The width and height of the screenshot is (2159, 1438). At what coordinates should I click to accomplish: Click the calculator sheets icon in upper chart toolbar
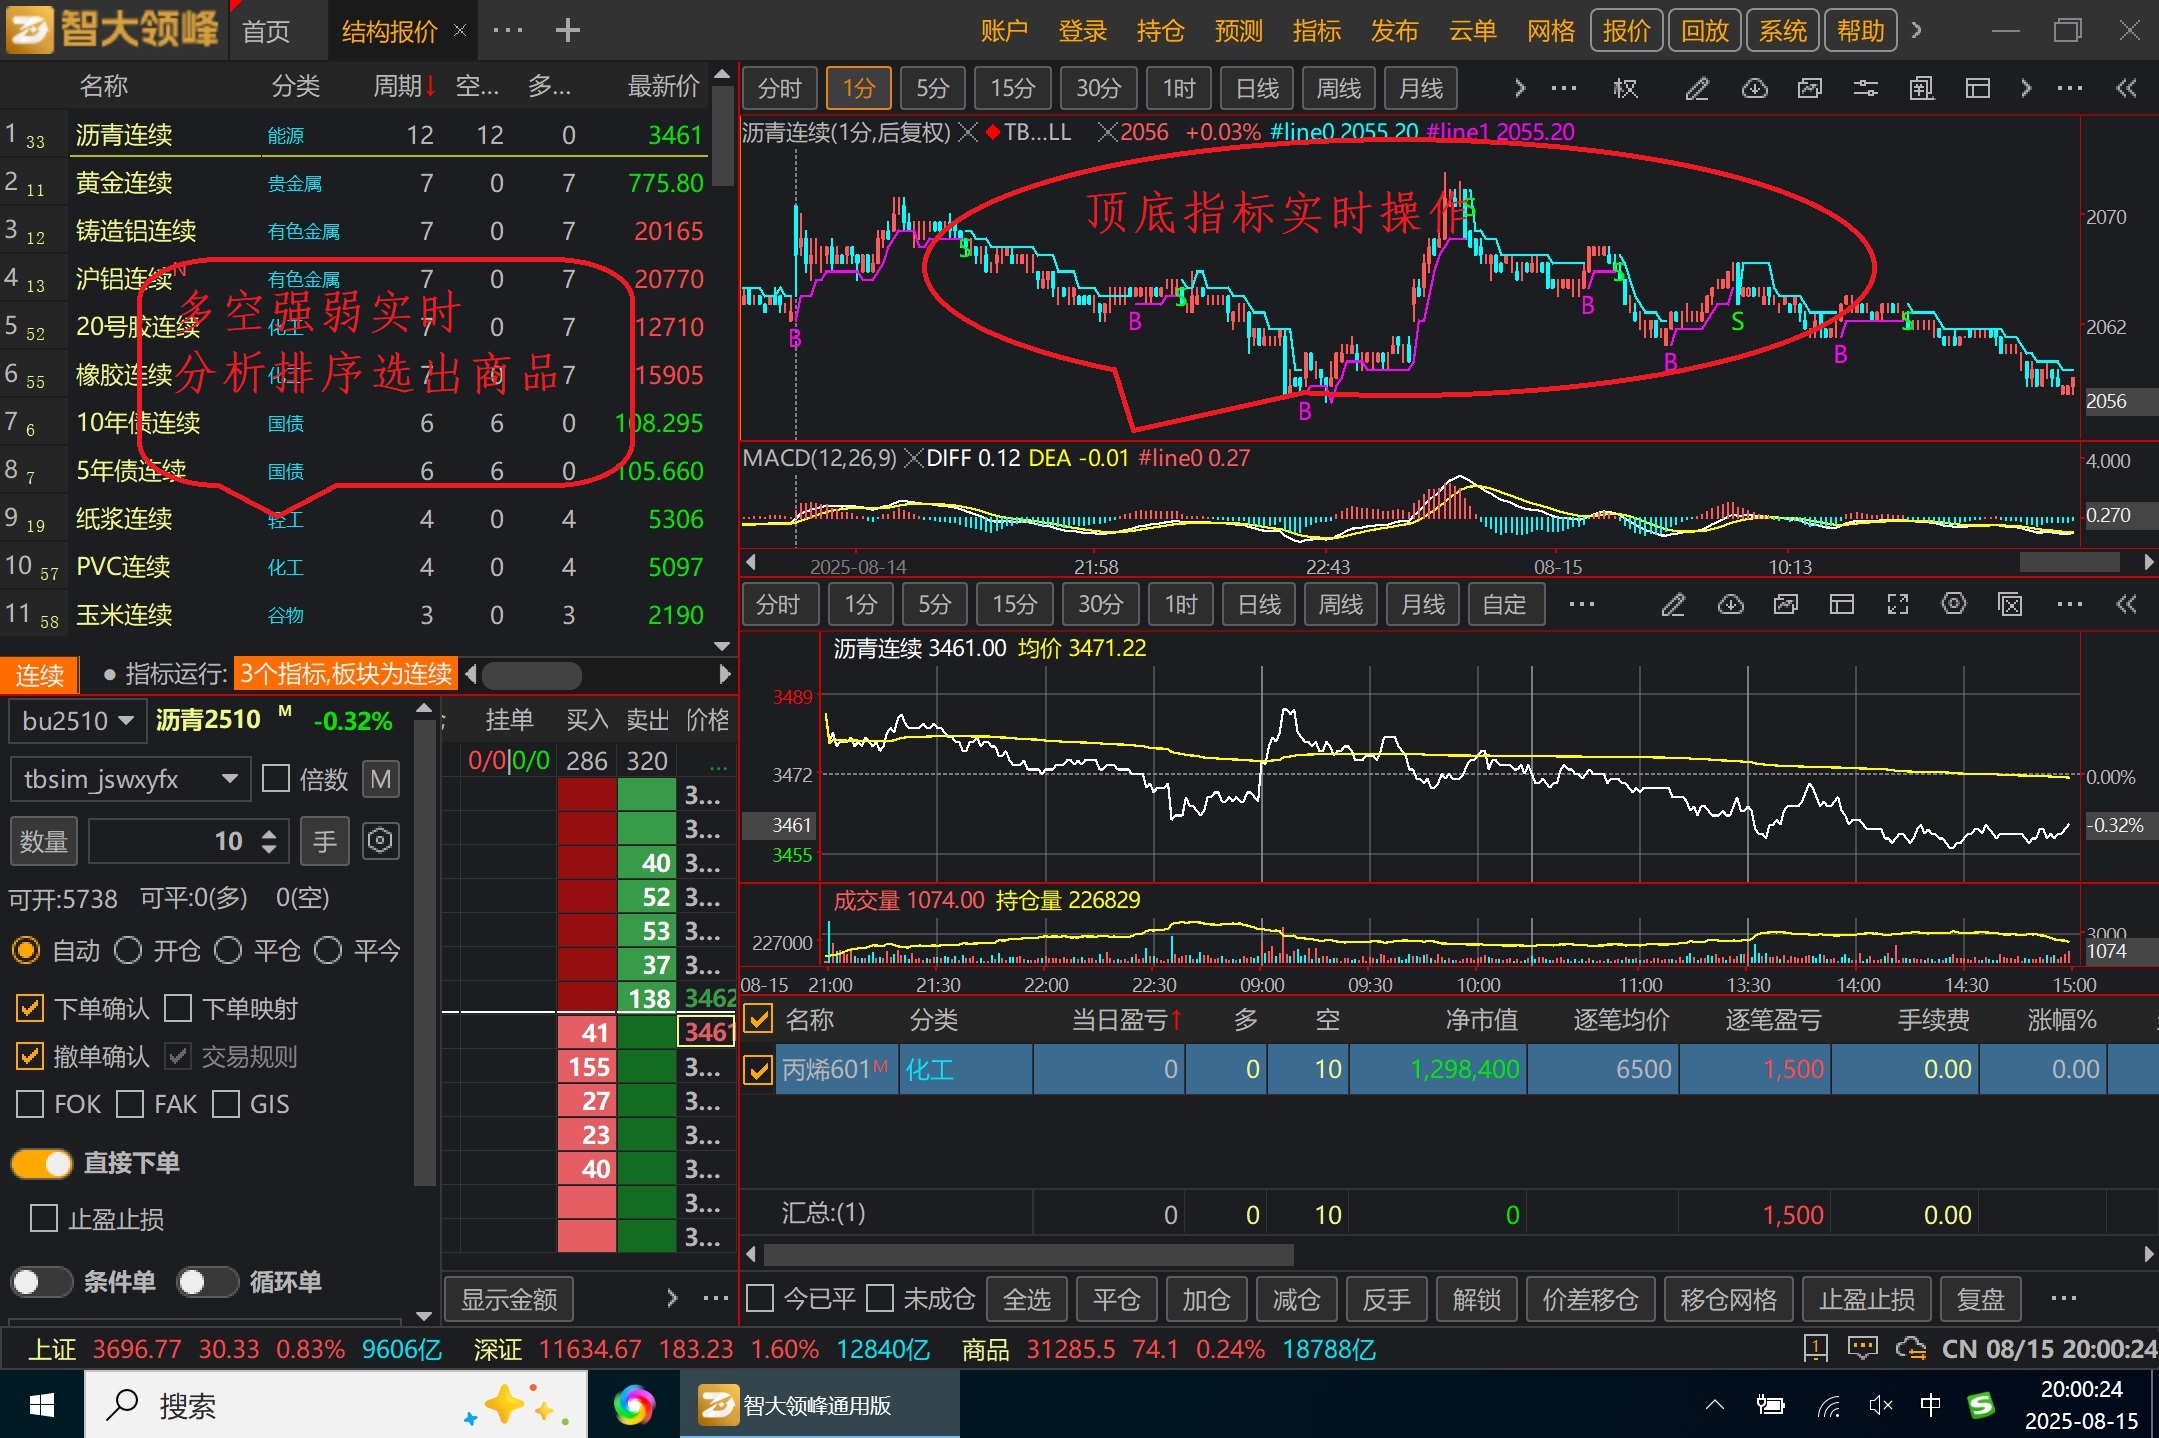click(1922, 89)
